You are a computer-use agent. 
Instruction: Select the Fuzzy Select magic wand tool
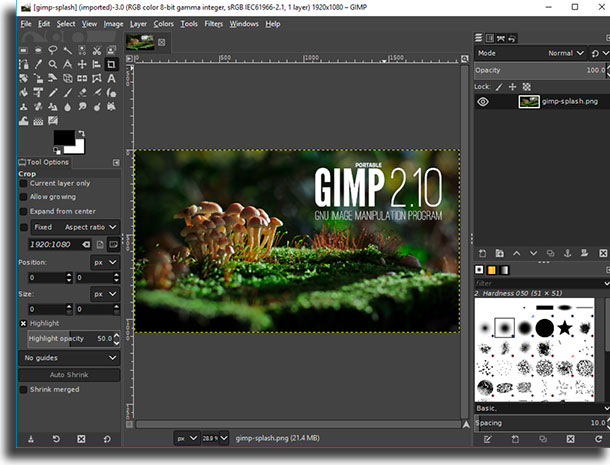point(68,50)
